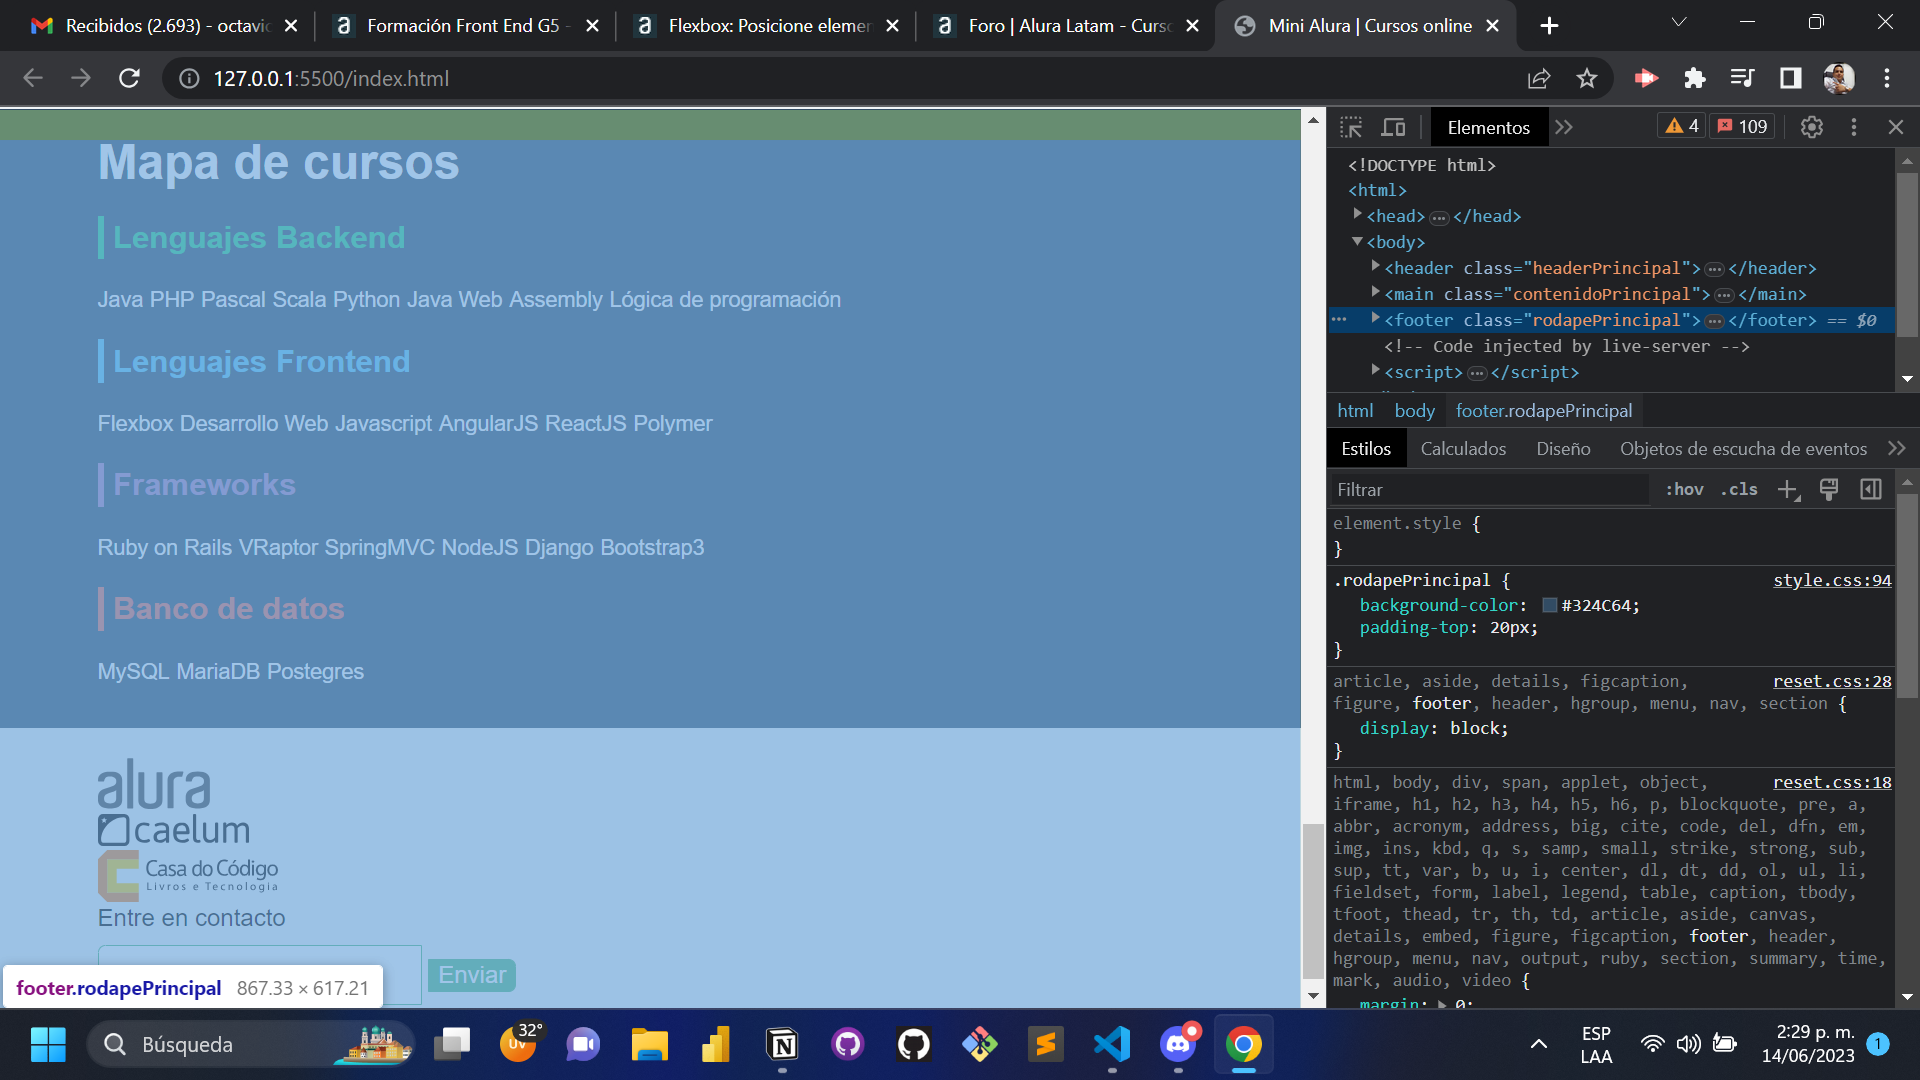Focus the Filtrar styles filter field

1490,490
